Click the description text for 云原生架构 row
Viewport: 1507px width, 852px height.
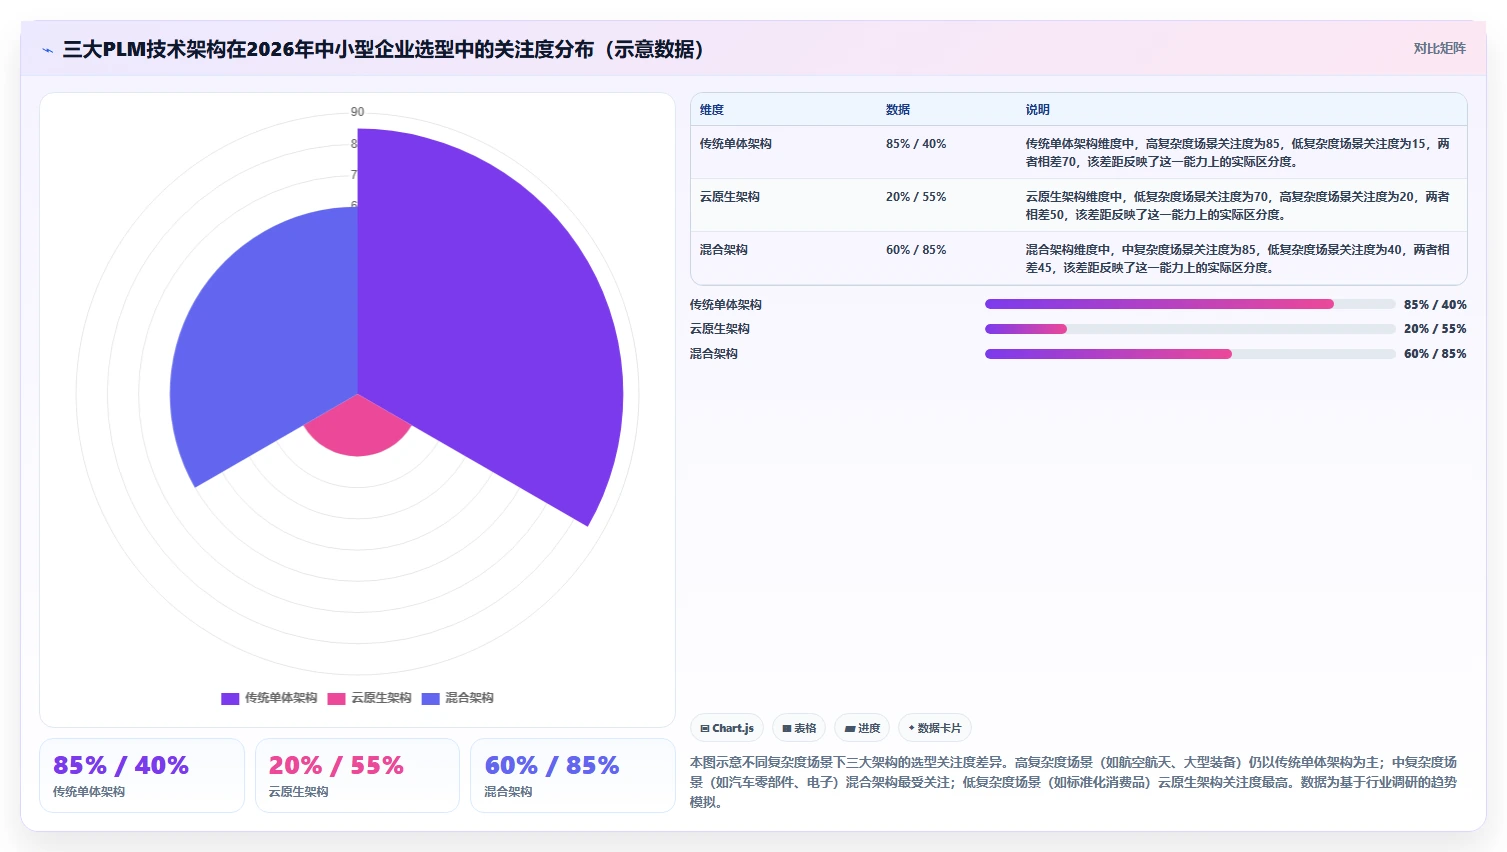(x=1238, y=206)
